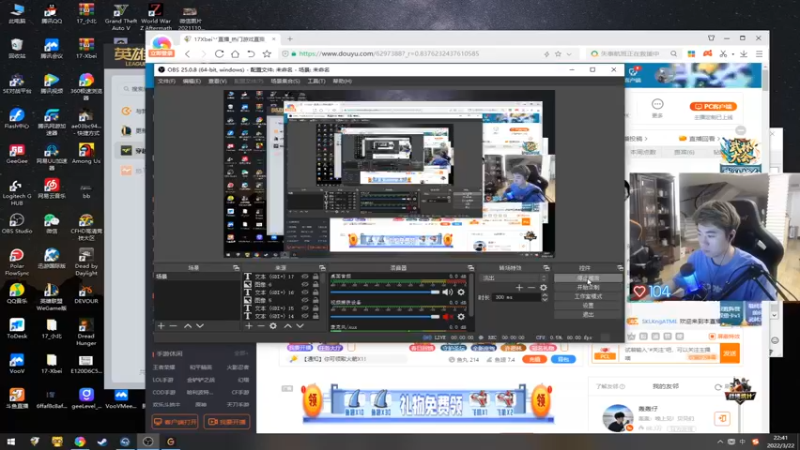Click Desktop Audio volume slider
Viewport: 800px width, 450px height.
click(385, 292)
